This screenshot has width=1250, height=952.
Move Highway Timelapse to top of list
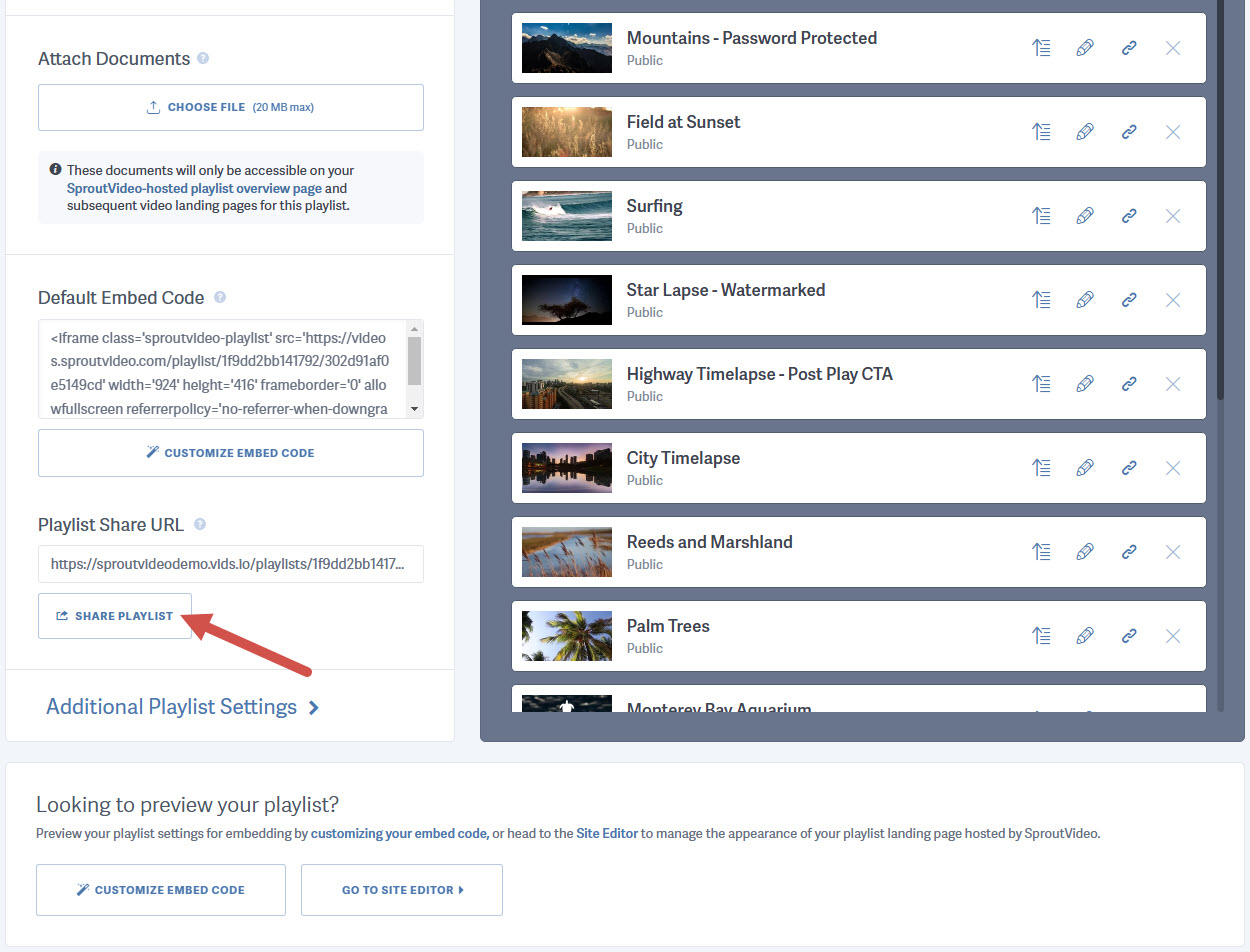click(1041, 384)
